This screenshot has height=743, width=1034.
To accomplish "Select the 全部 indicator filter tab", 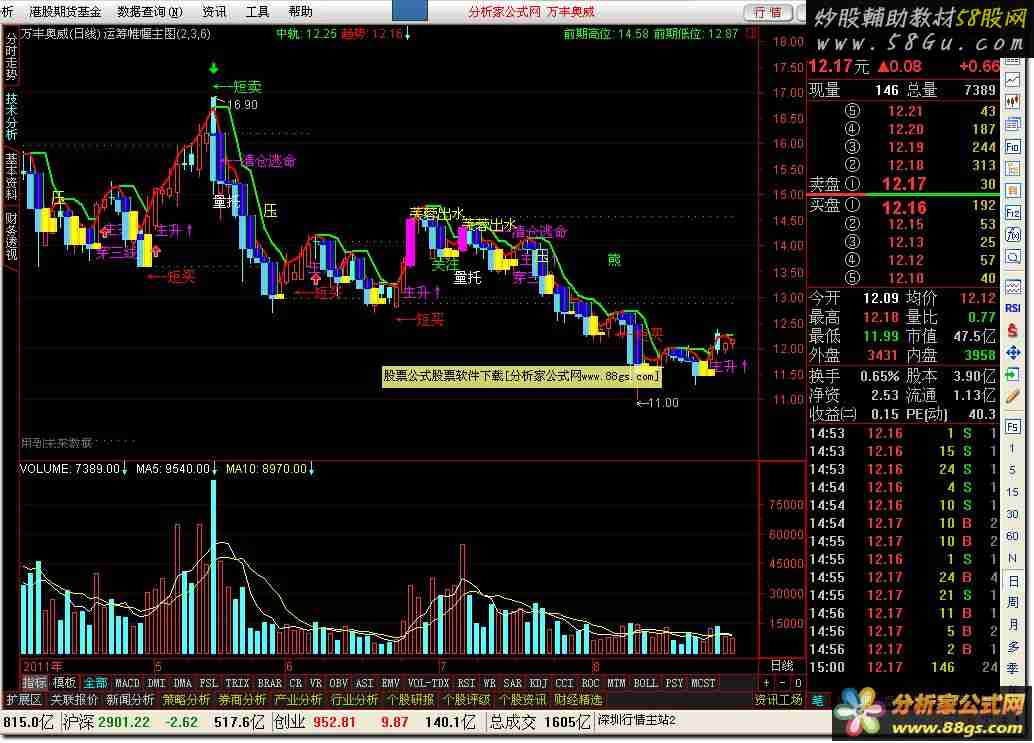I will click(96, 683).
